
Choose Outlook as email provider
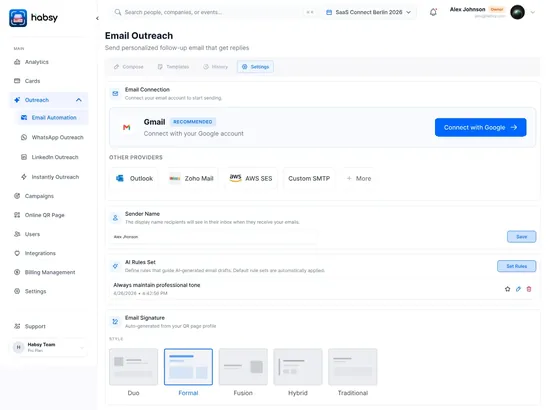tap(134, 179)
